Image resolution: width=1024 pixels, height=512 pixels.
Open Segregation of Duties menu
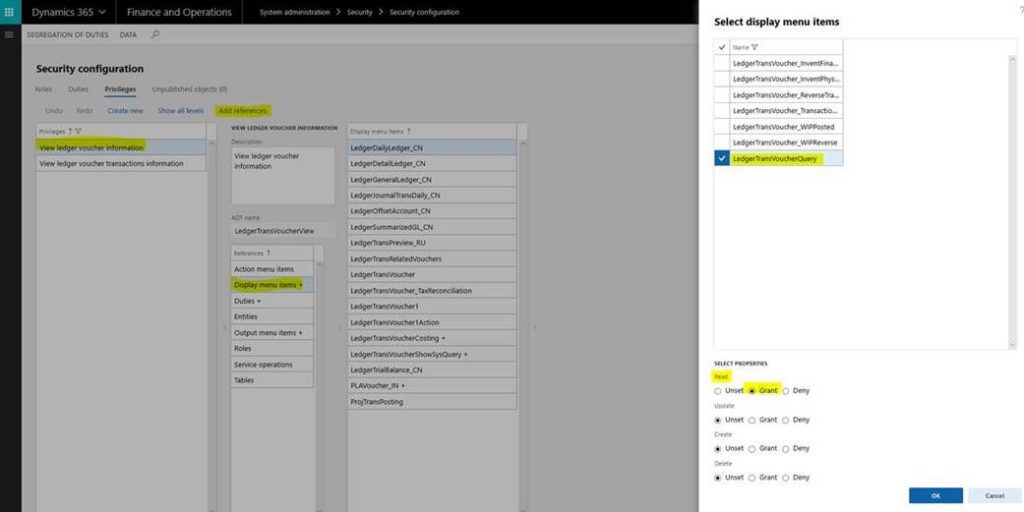(67, 35)
